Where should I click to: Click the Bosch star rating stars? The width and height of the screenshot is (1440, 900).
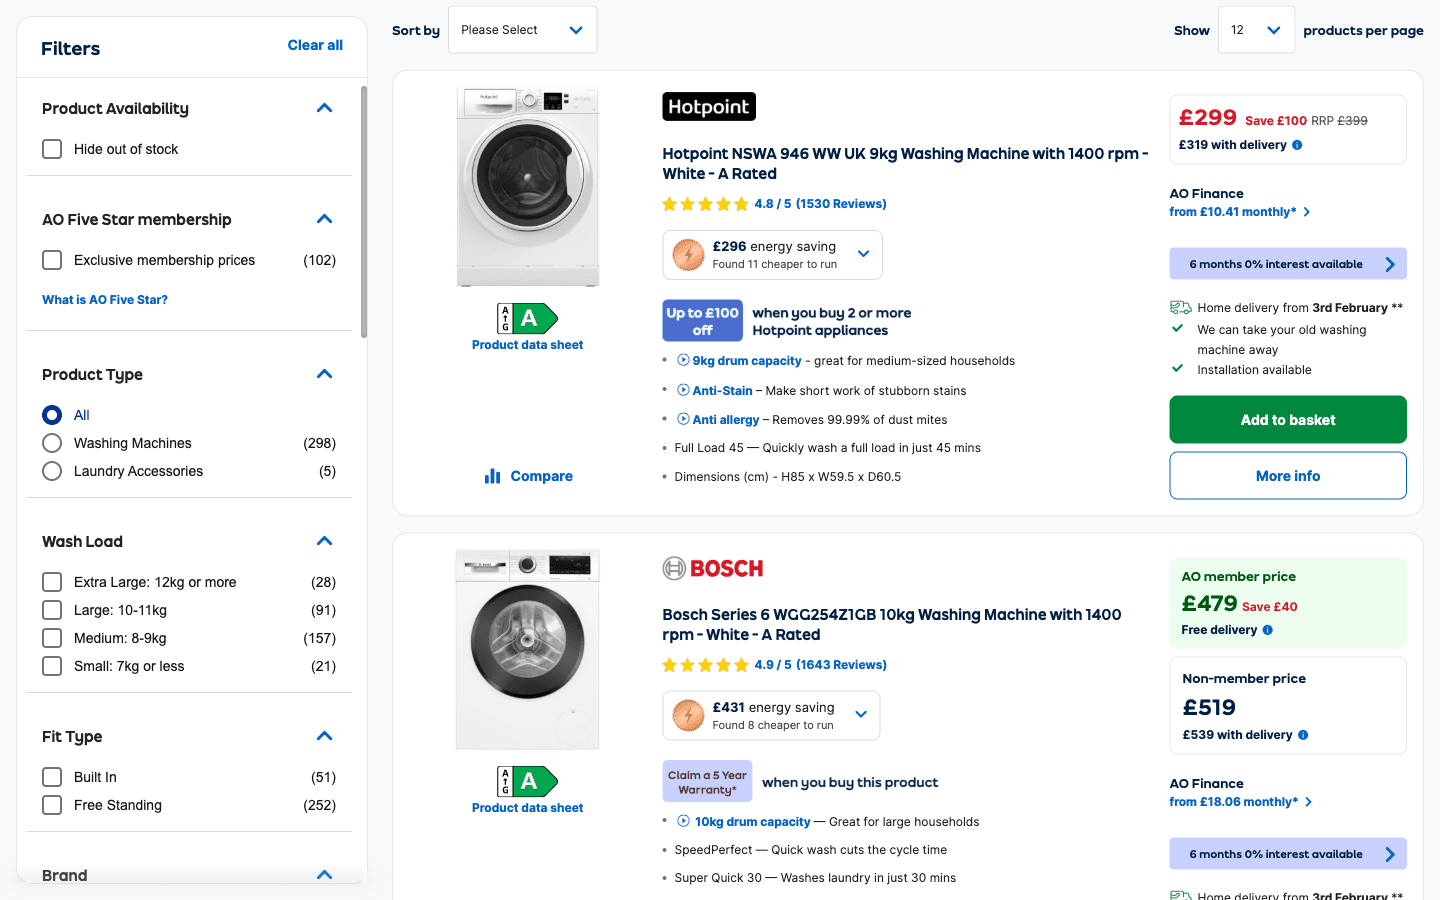click(x=705, y=665)
